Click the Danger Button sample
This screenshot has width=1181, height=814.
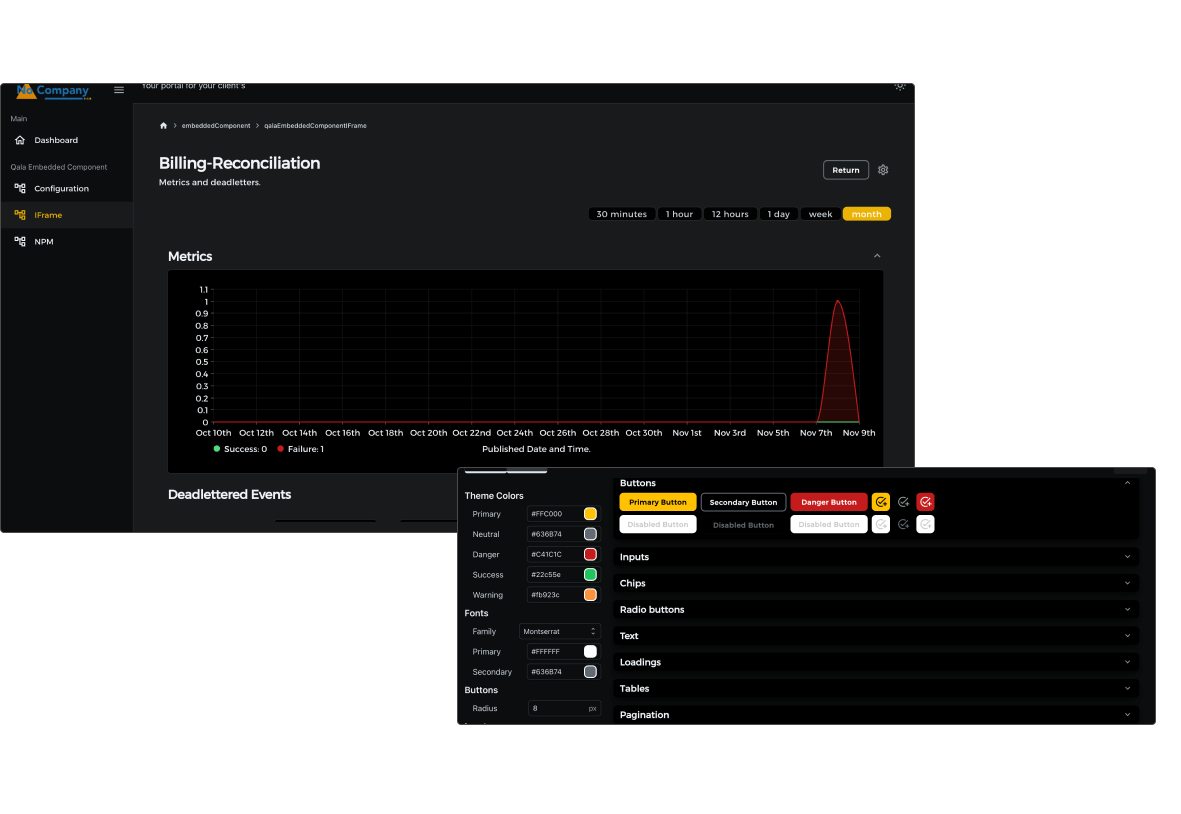point(828,502)
